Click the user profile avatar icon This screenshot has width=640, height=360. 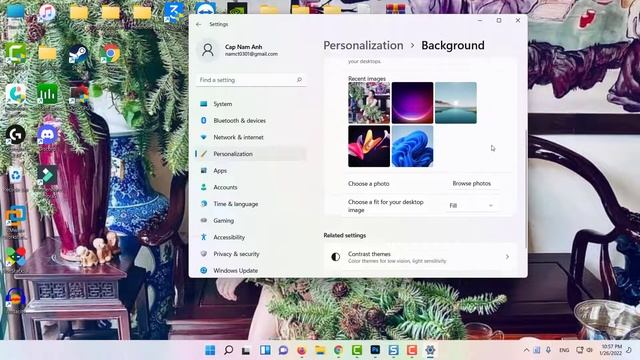(x=208, y=50)
